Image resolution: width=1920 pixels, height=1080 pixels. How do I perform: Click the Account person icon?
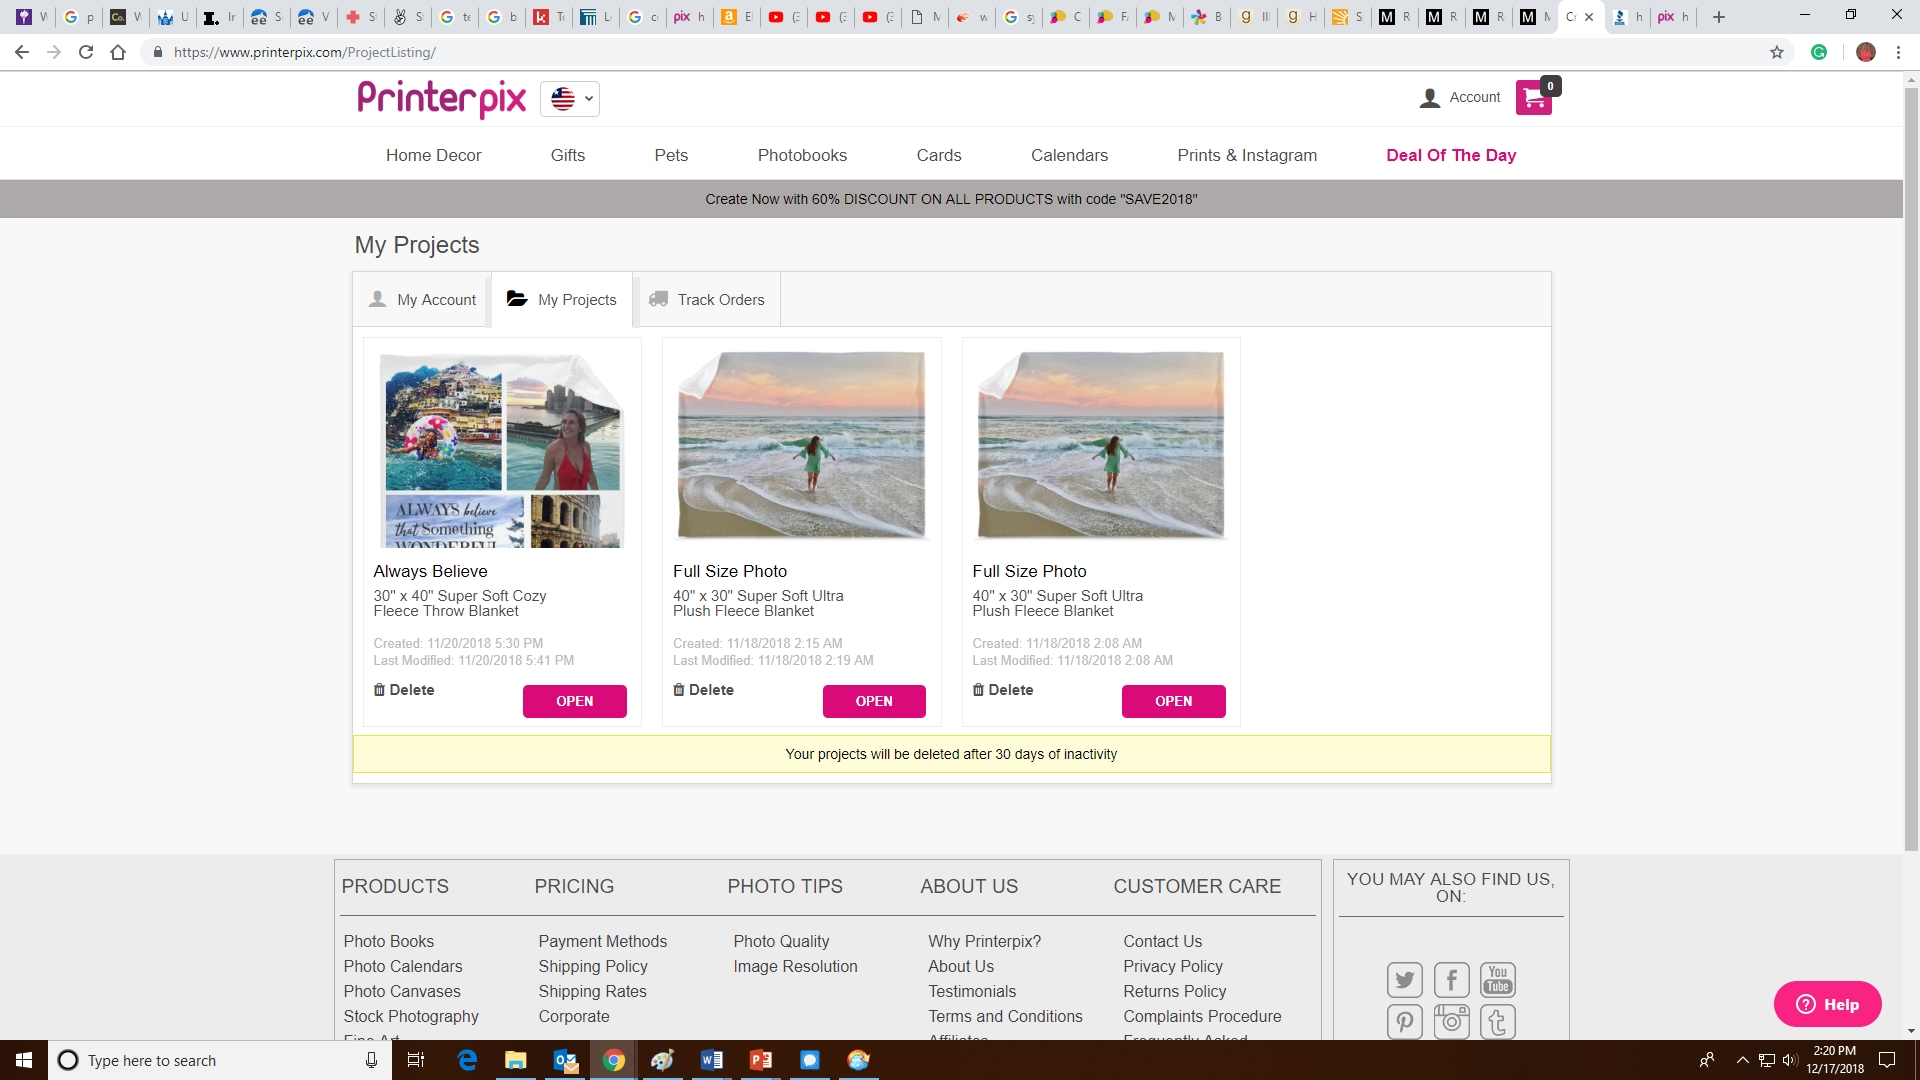click(1429, 97)
